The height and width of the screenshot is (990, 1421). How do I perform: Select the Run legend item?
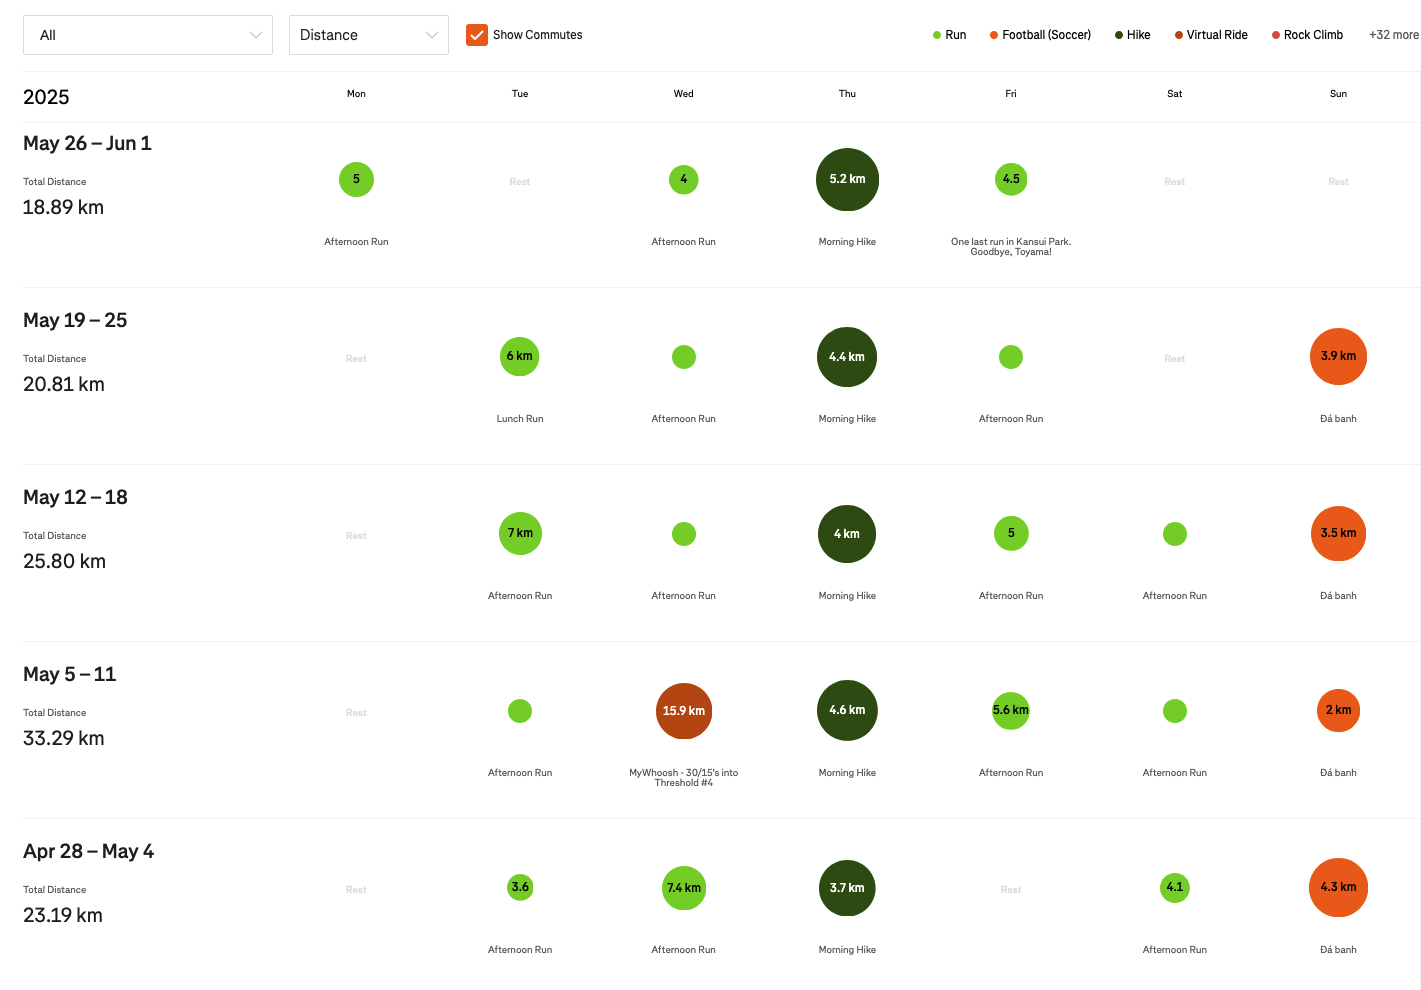(x=949, y=35)
